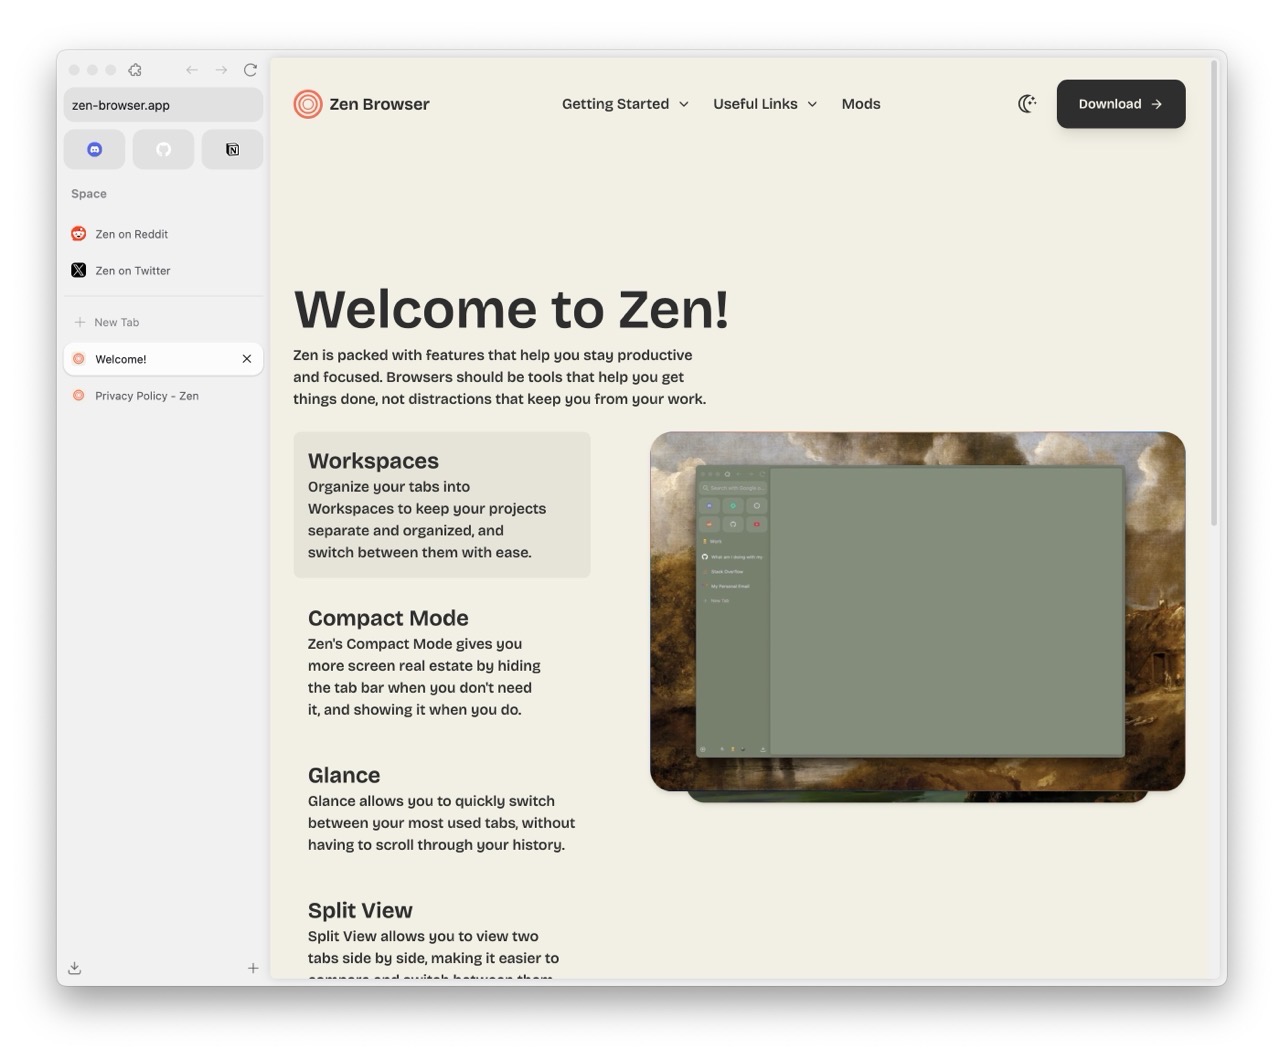Click the page vertical scrollbar

click(1214, 292)
